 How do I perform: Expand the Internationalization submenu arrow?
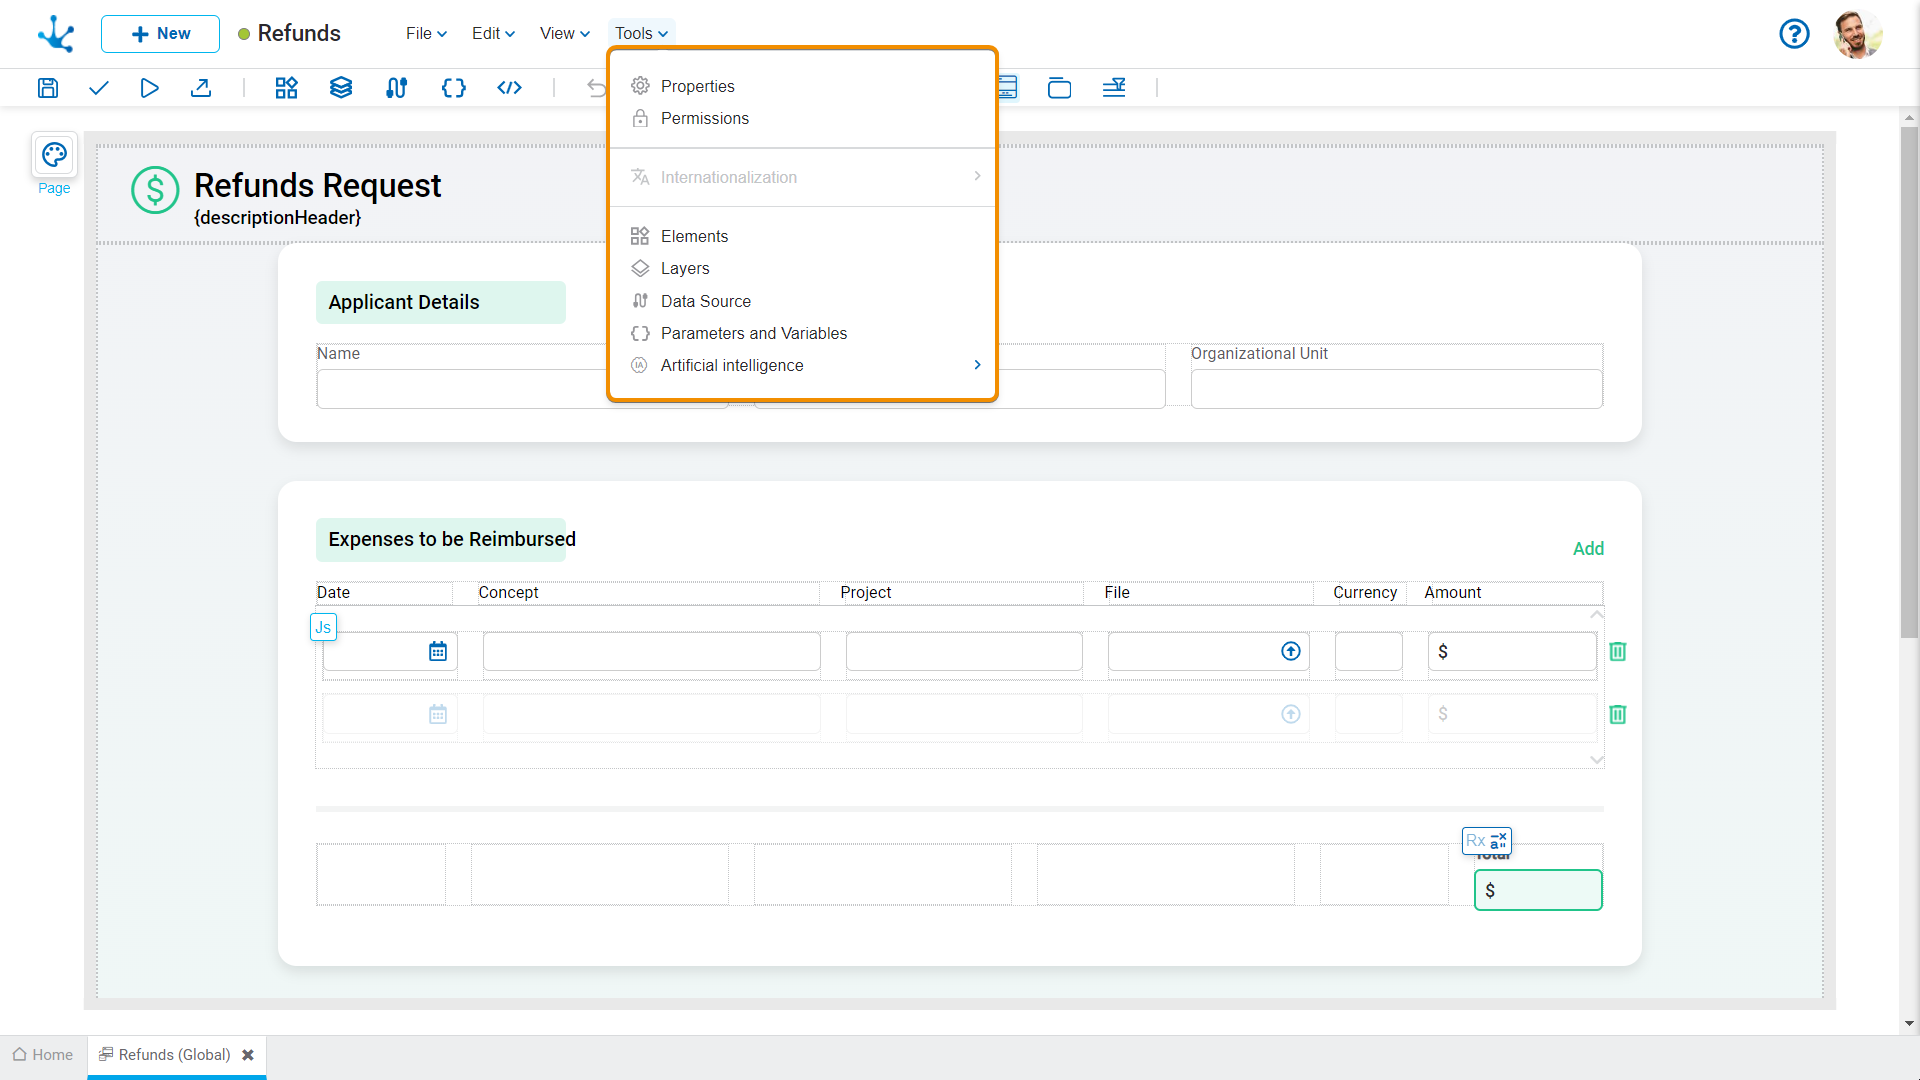(x=976, y=177)
